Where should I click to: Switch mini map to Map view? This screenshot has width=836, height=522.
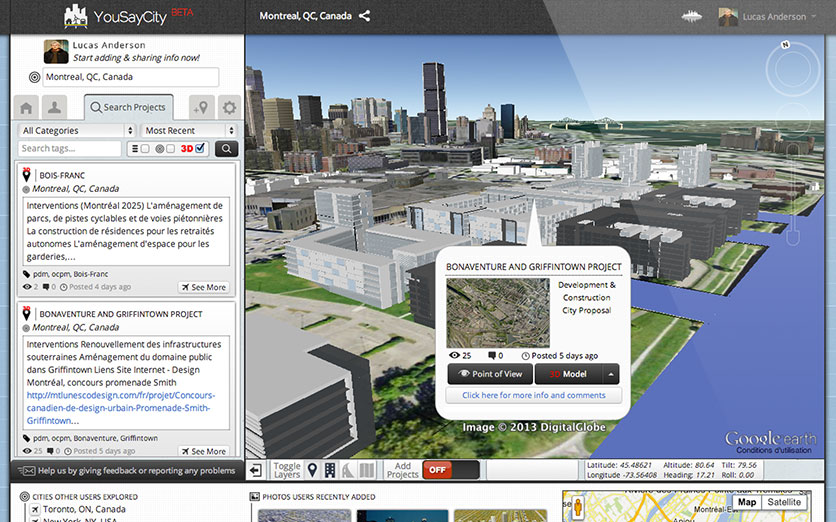coord(746,502)
